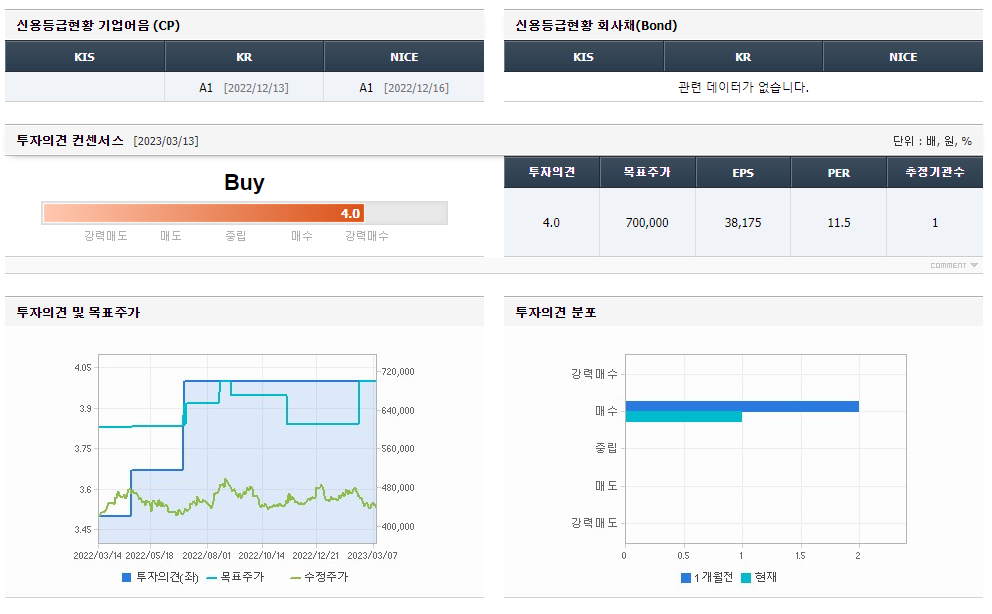
Task: Select the 4.0 consensus rating bar
Action: 204,213
